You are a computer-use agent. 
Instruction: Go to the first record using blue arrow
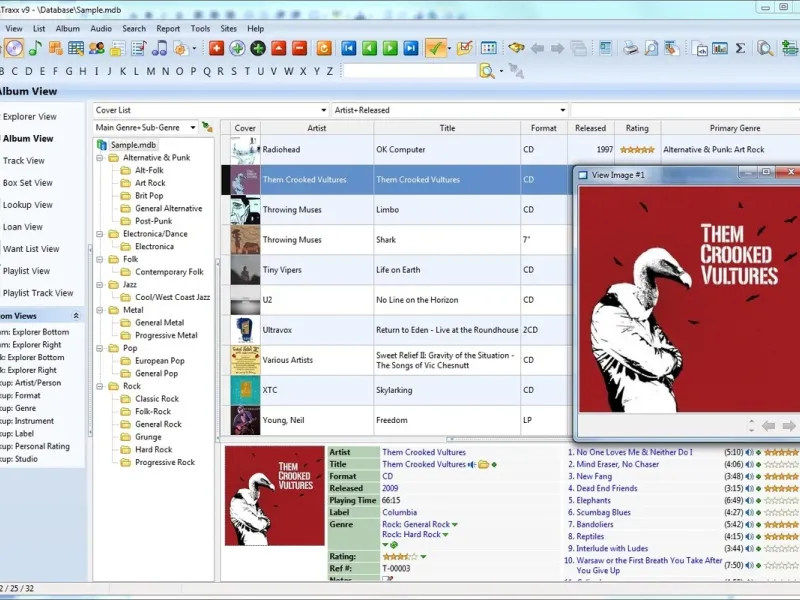click(x=349, y=48)
